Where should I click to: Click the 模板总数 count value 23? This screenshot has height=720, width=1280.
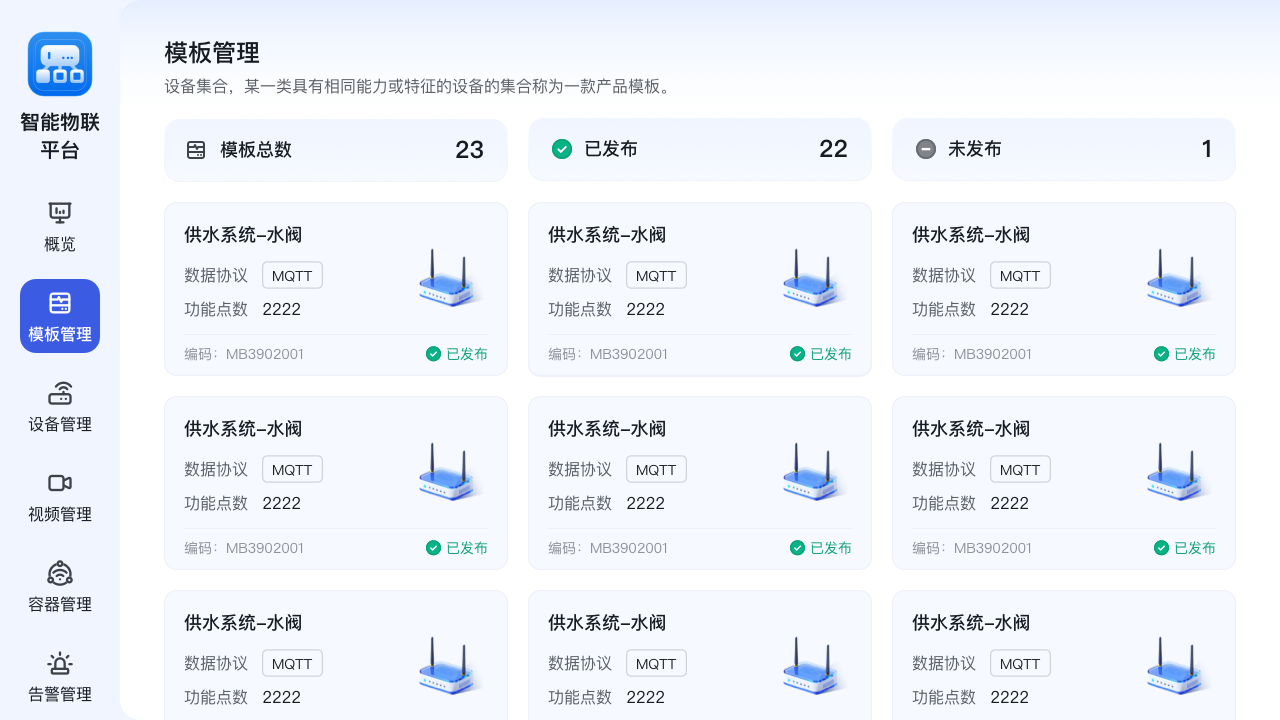[x=469, y=148]
